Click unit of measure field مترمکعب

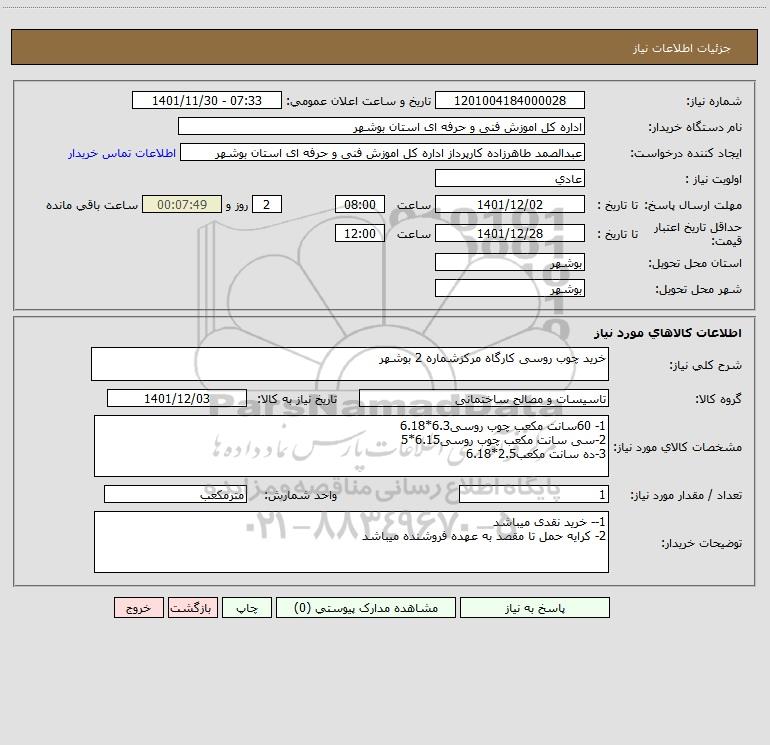(175, 494)
